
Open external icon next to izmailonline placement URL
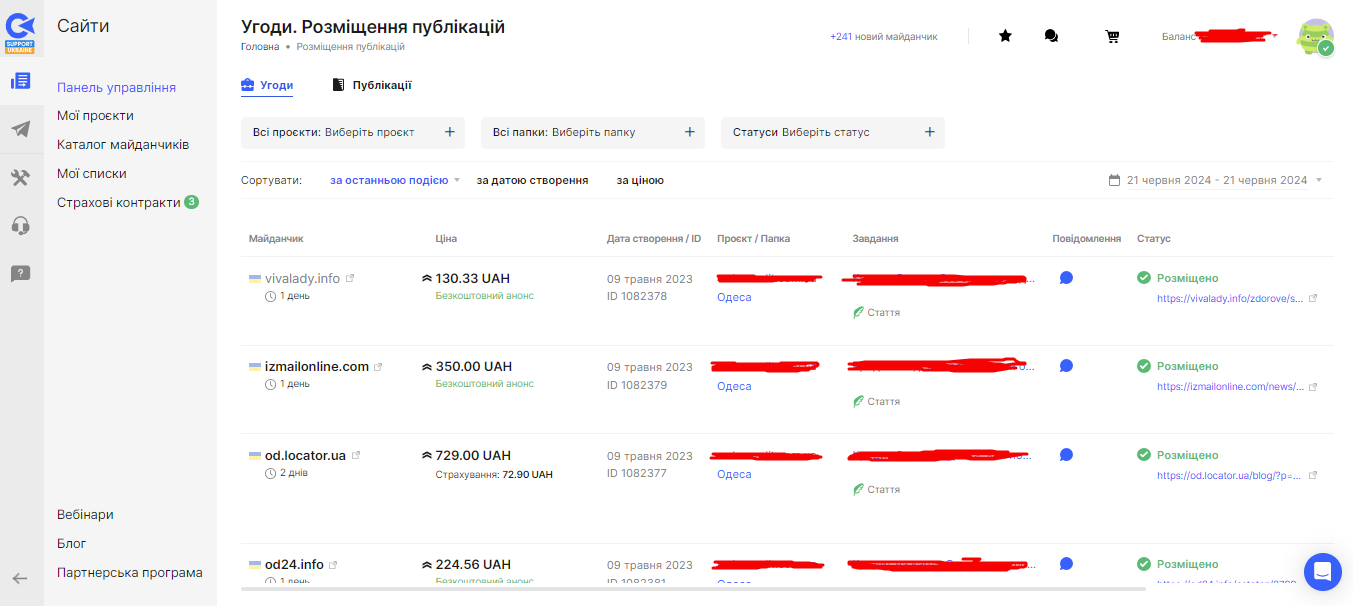1313,387
